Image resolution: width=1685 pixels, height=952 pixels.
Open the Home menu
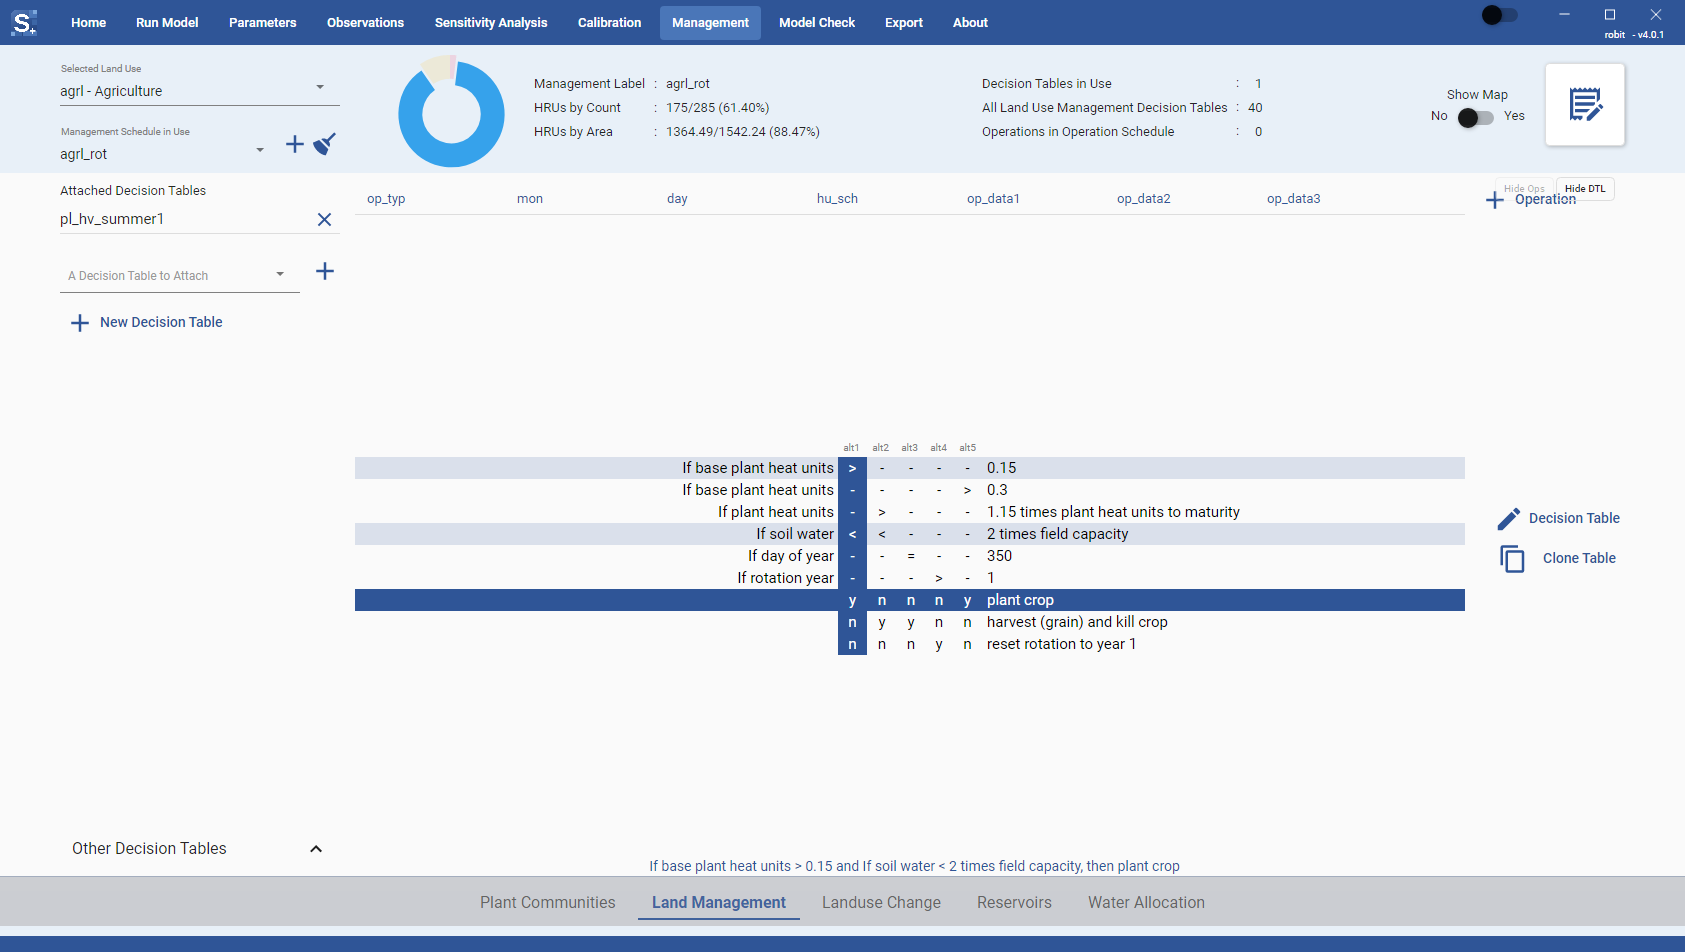(x=89, y=23)
